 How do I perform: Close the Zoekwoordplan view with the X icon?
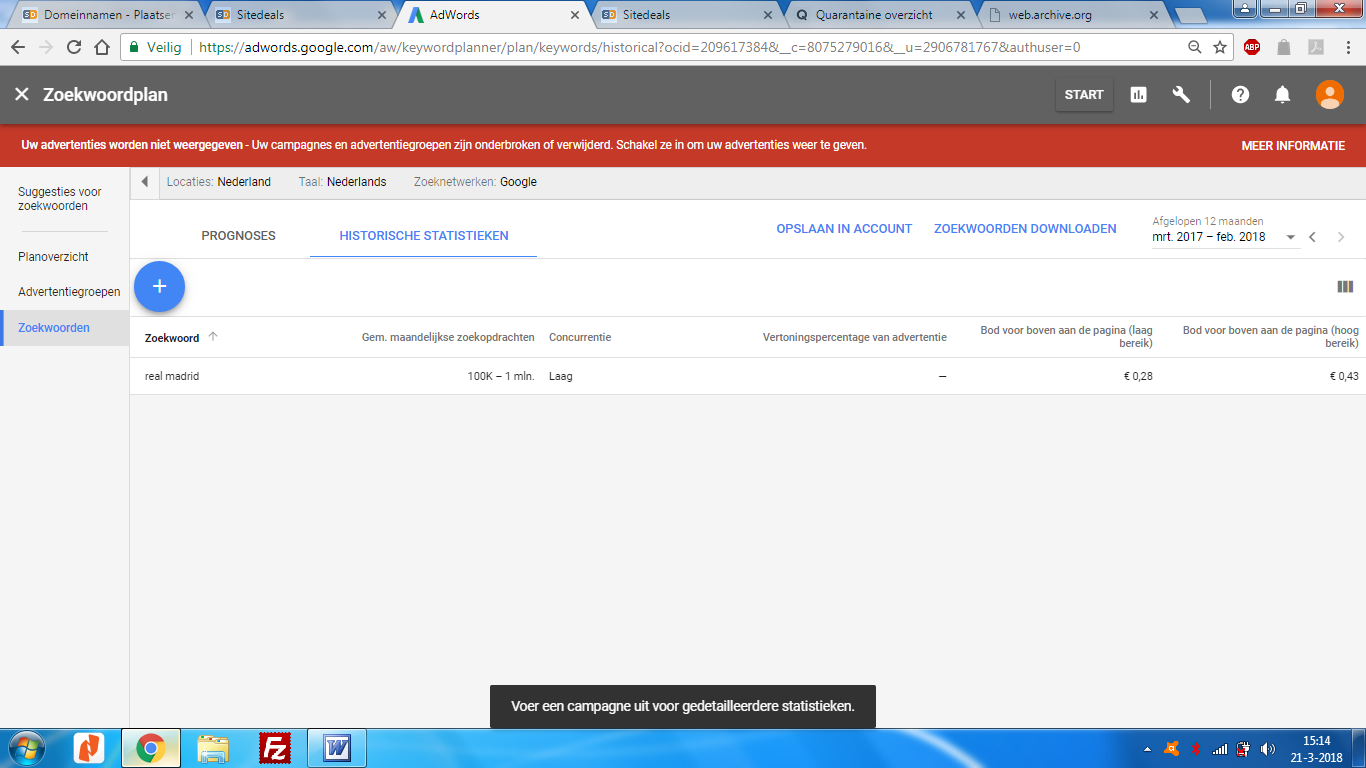[22, 95]
